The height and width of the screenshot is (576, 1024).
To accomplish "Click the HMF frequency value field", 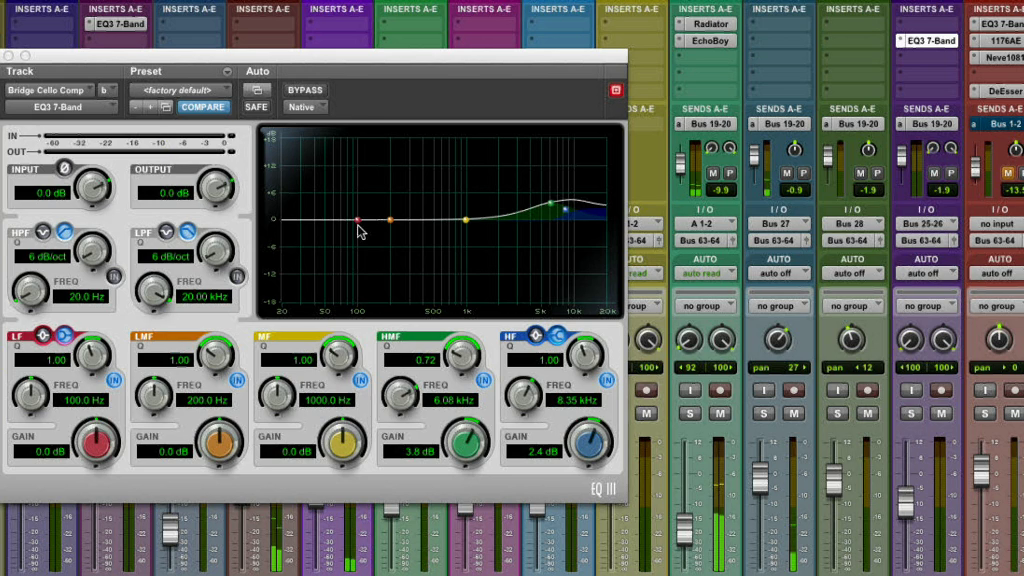I will (x=452, y=400).
